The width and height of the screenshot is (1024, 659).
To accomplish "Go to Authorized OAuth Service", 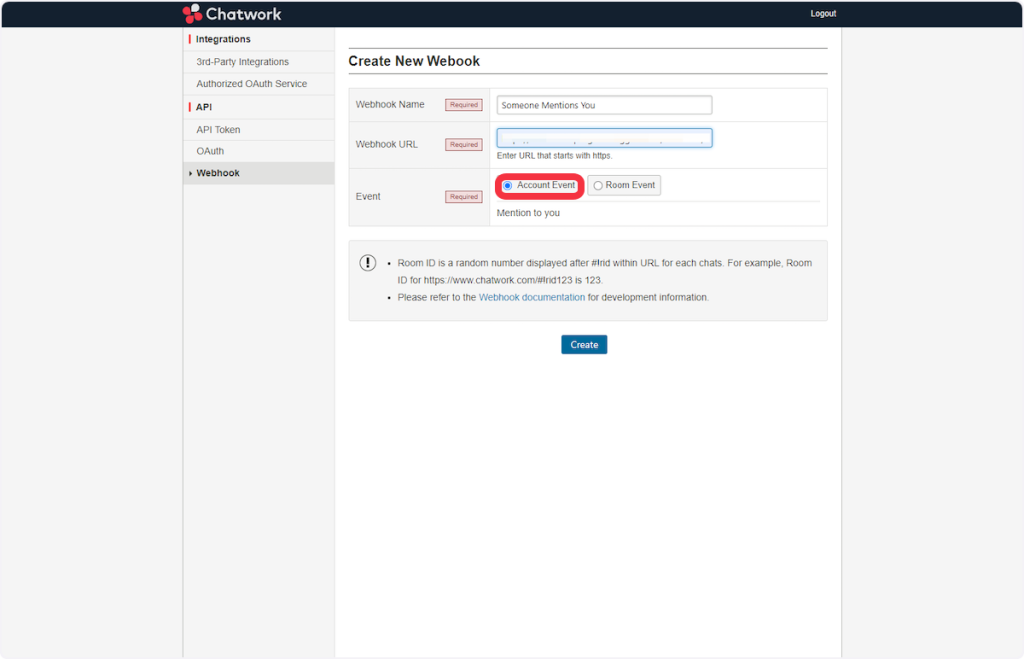I will tap(251, 84).
